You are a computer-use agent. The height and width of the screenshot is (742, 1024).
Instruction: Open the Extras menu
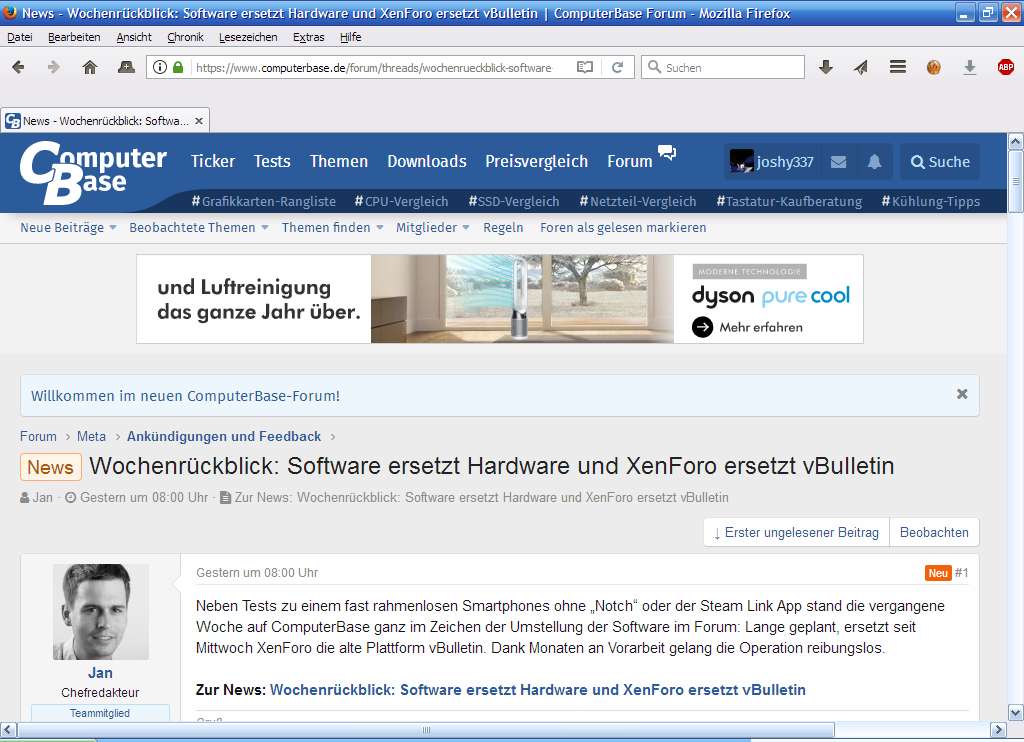[309, 37]
